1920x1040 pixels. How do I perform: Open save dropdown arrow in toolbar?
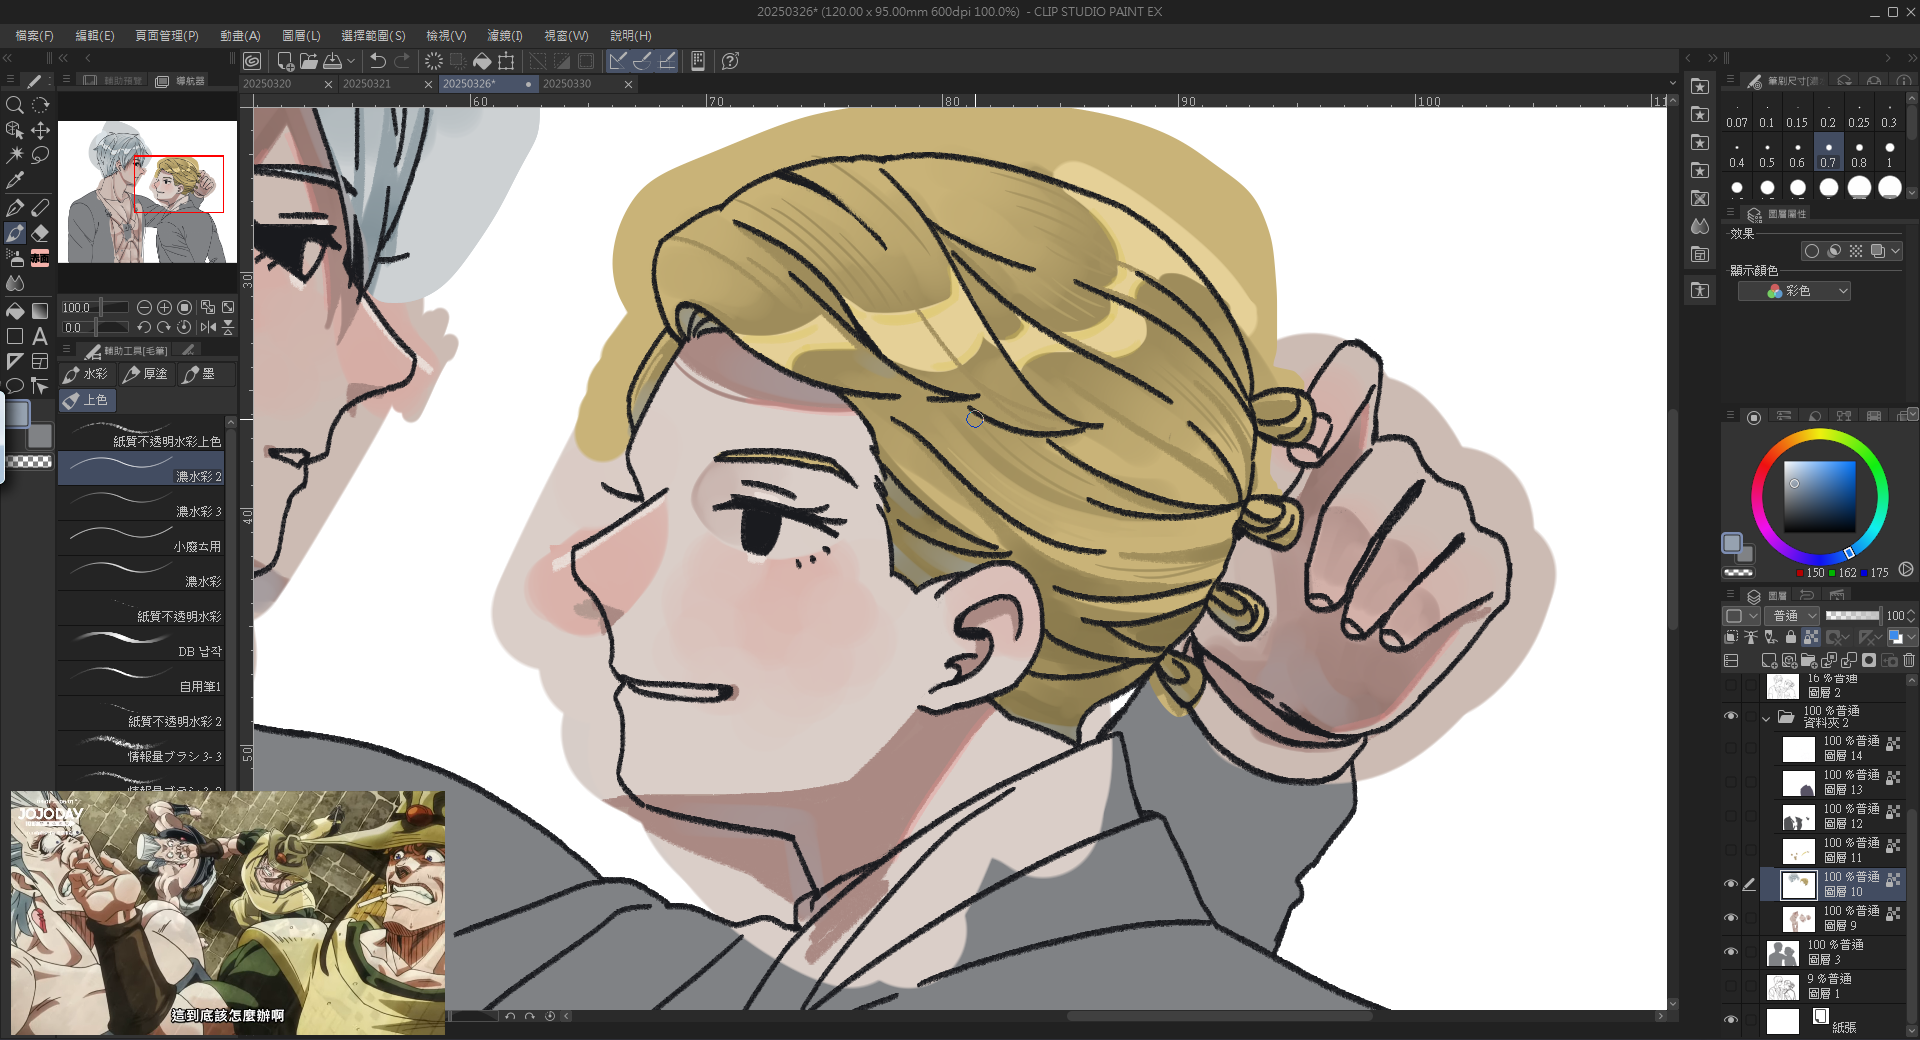351,61
